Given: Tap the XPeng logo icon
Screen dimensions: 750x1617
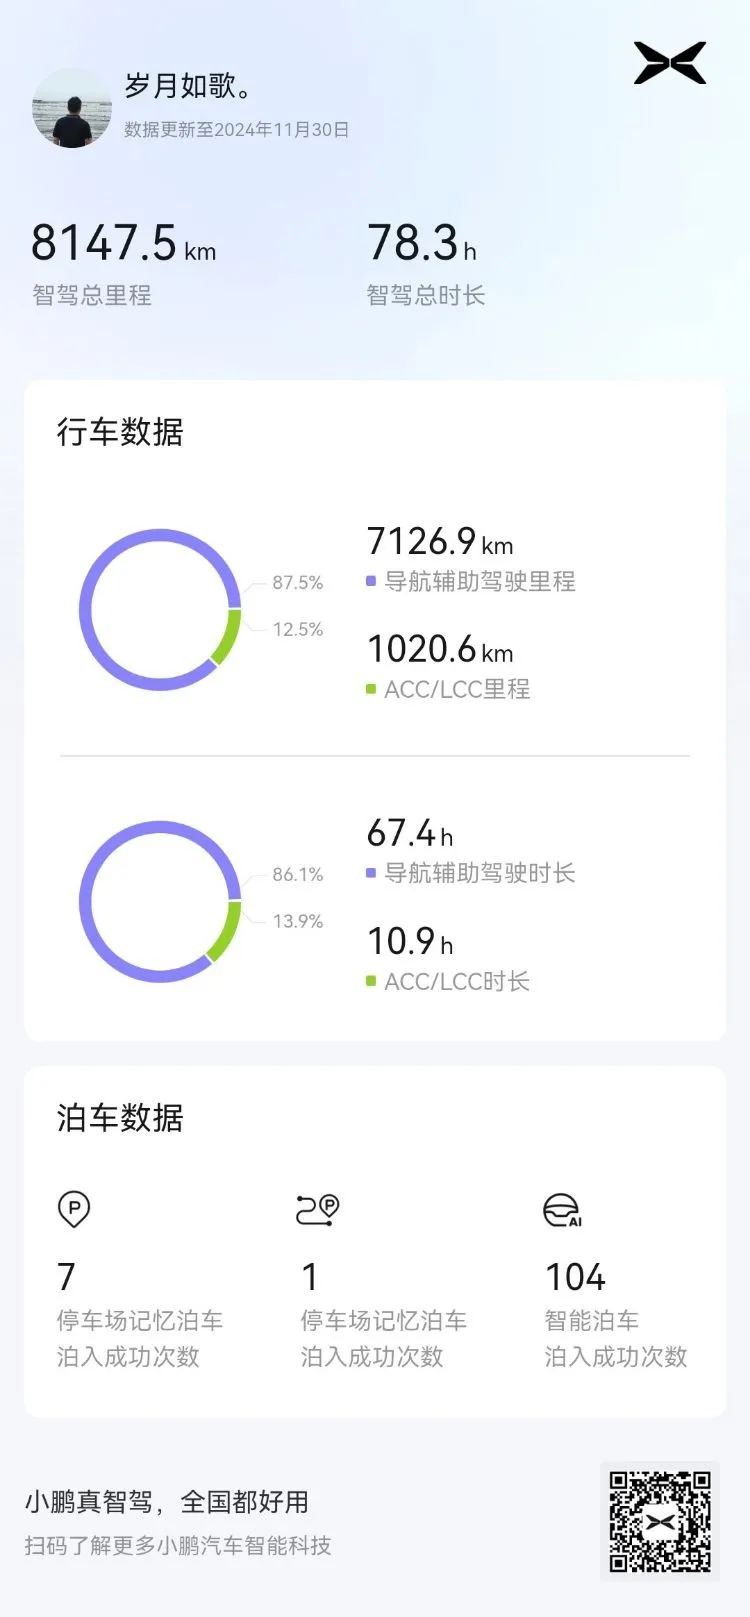Looking at the screenshot, I should [670, 63].
